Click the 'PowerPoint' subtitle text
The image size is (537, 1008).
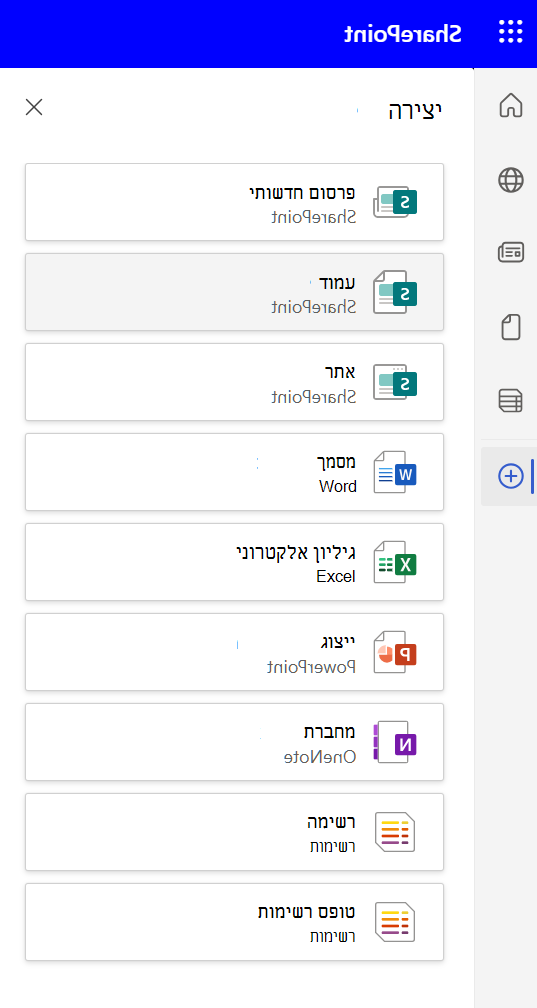312,667
